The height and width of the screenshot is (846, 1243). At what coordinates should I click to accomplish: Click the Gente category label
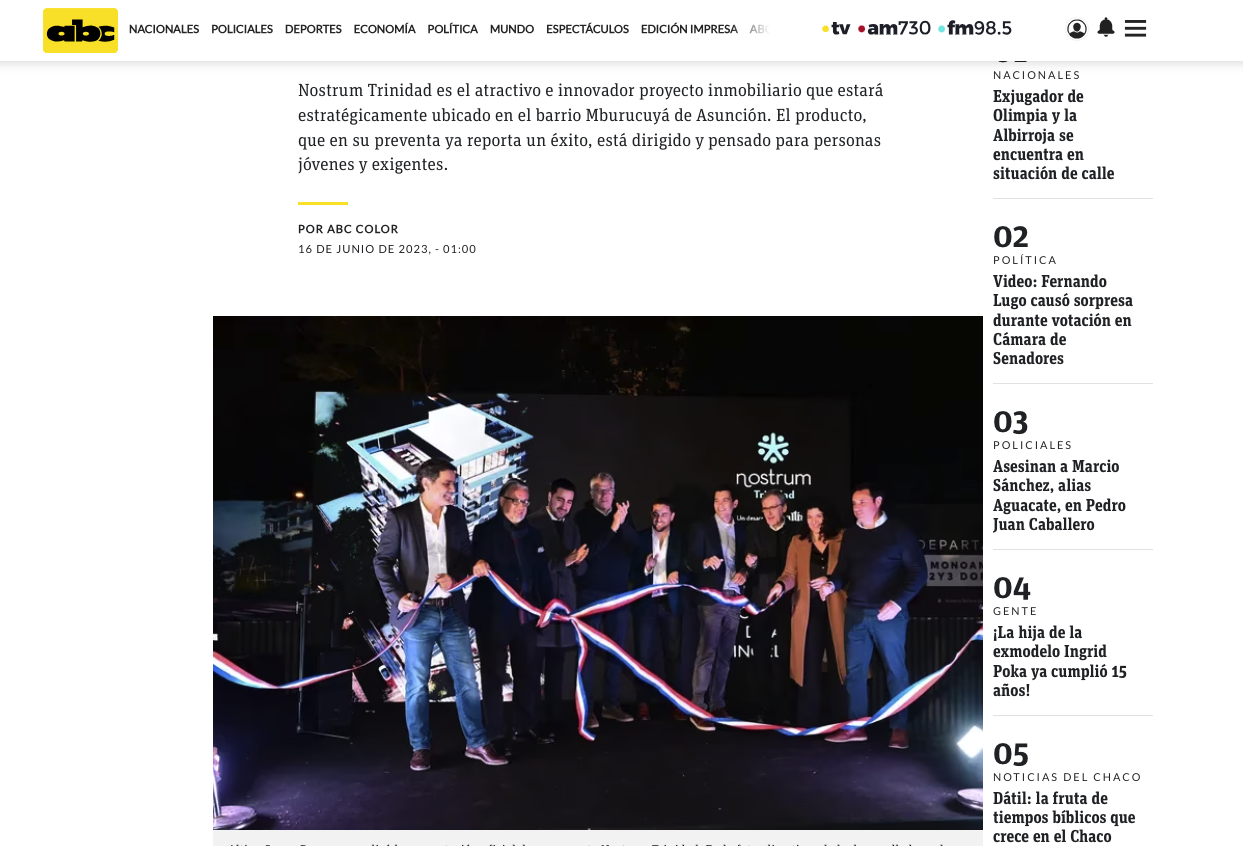(1015, 611)
